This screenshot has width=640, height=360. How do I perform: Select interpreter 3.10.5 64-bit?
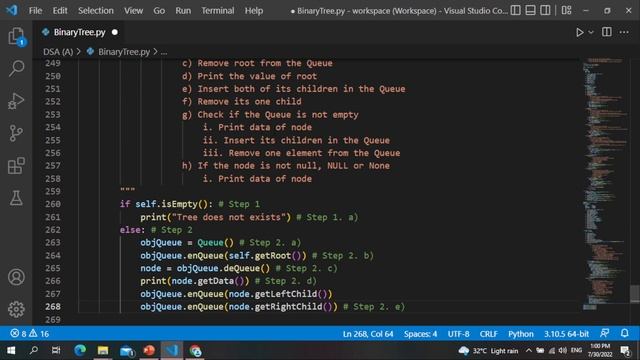pyautogui.click(x=566, y=334)
